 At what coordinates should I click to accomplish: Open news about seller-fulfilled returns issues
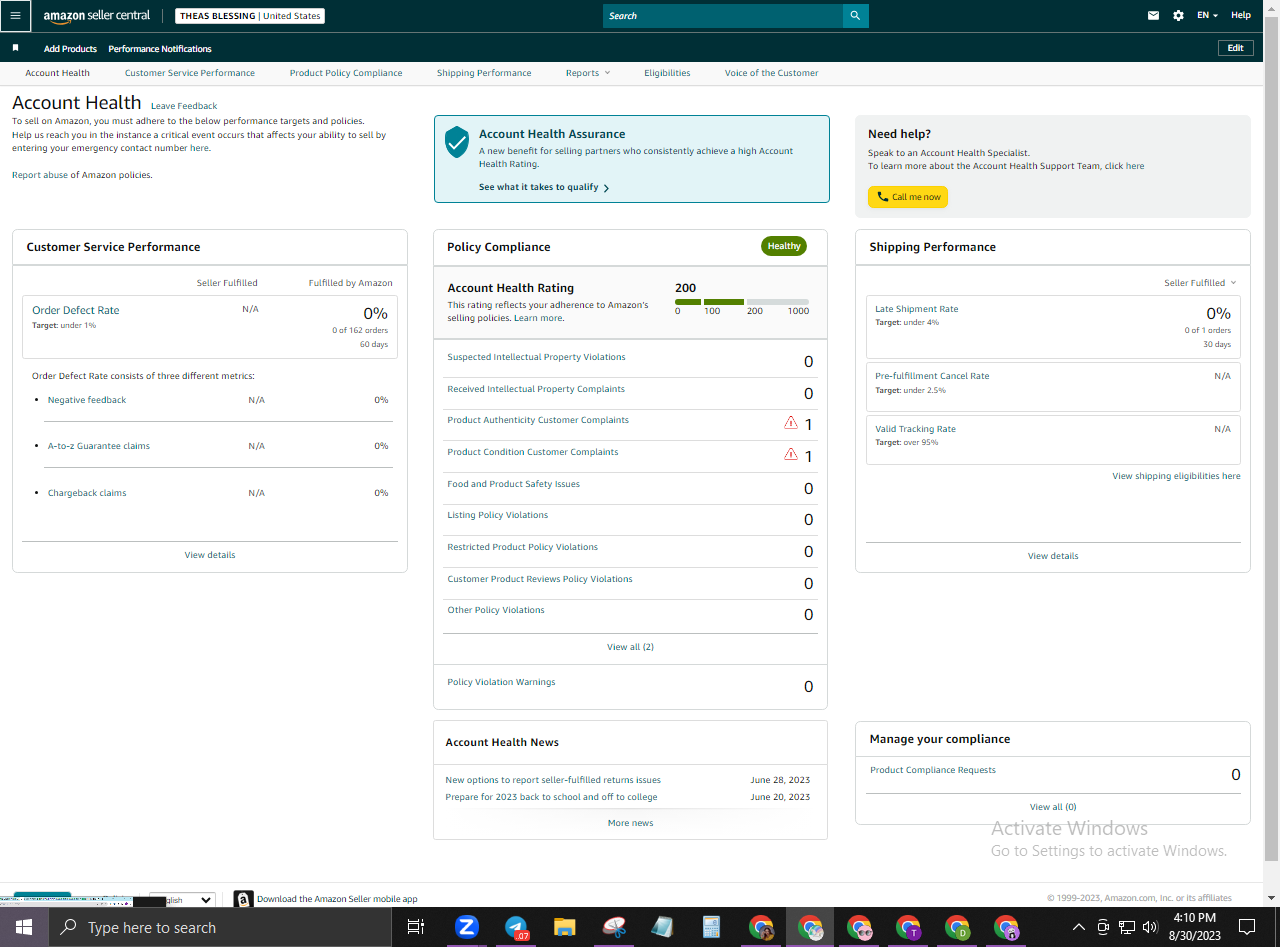553,780
